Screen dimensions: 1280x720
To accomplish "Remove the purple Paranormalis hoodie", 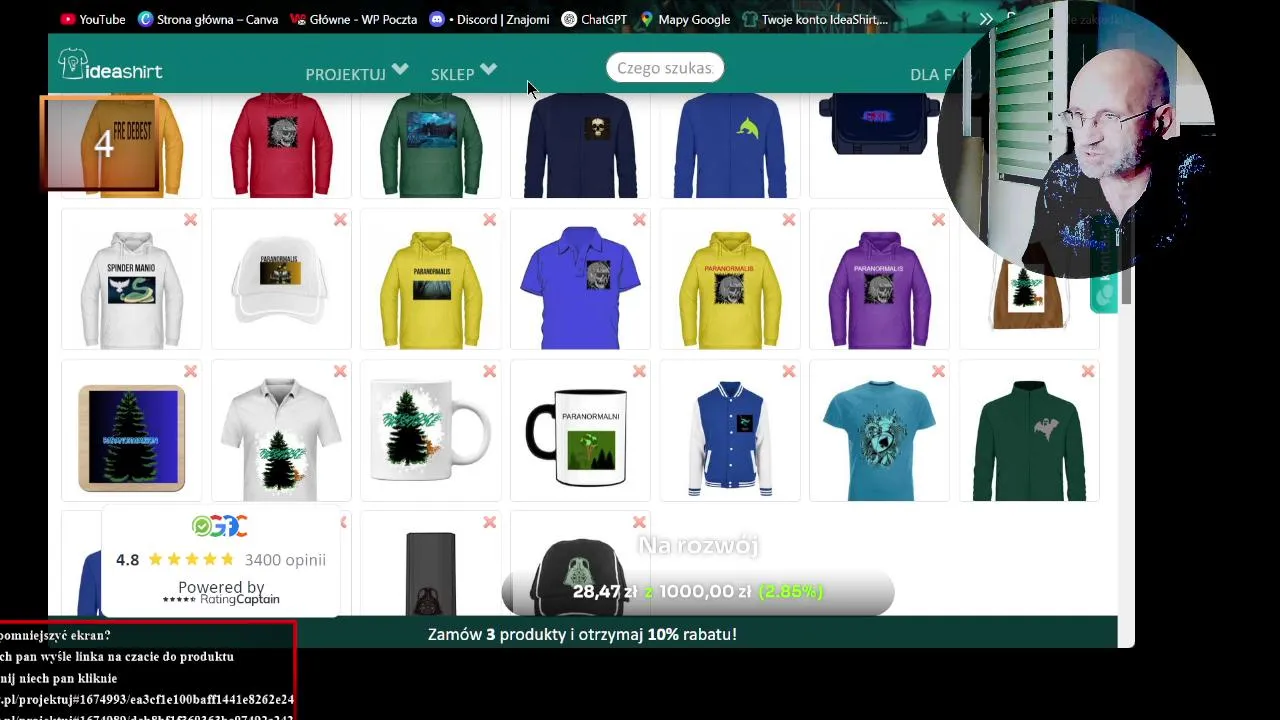I will 938,220.
